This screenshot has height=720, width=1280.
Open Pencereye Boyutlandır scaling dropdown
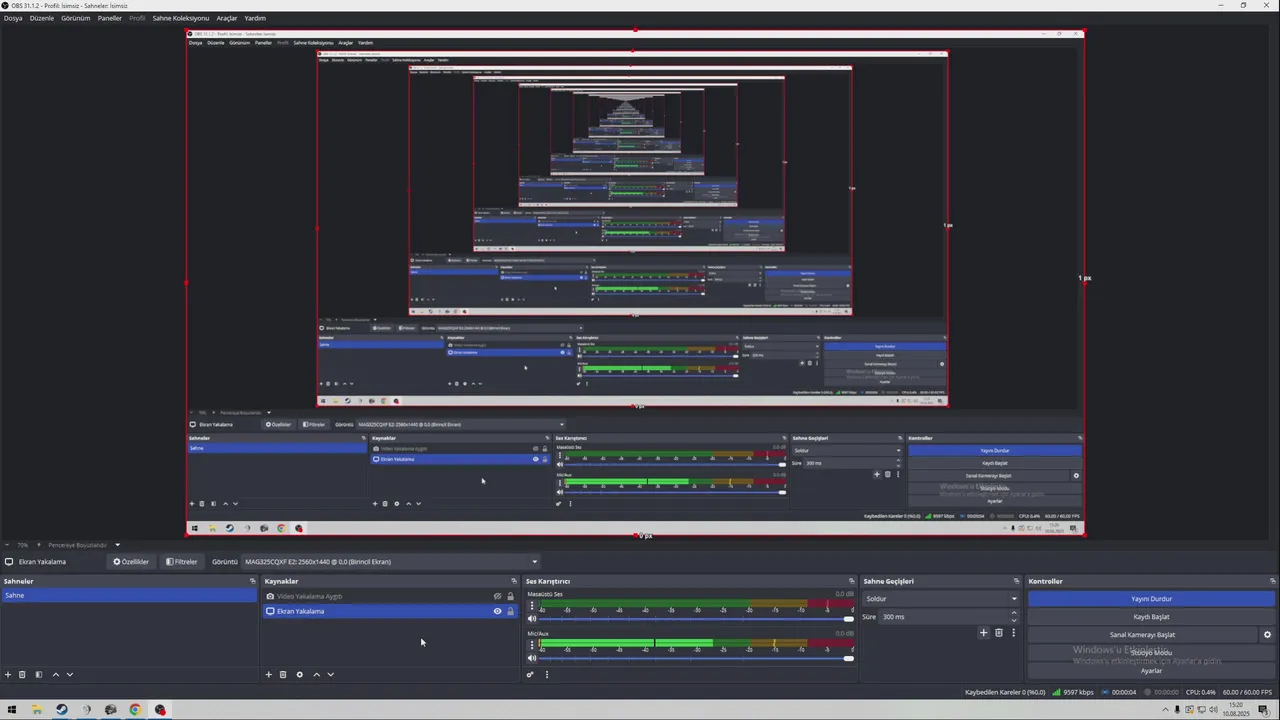84,545
